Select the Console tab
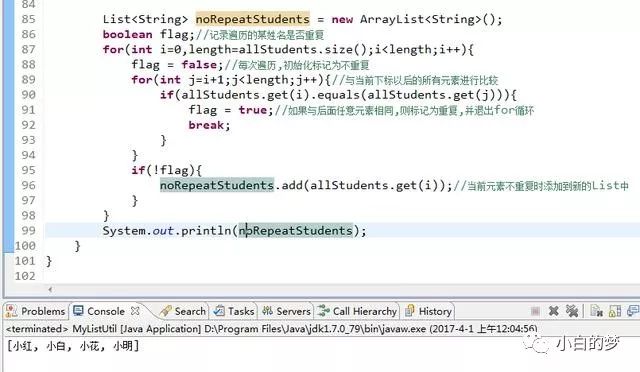640x372 pixels. tap(99, 311)
